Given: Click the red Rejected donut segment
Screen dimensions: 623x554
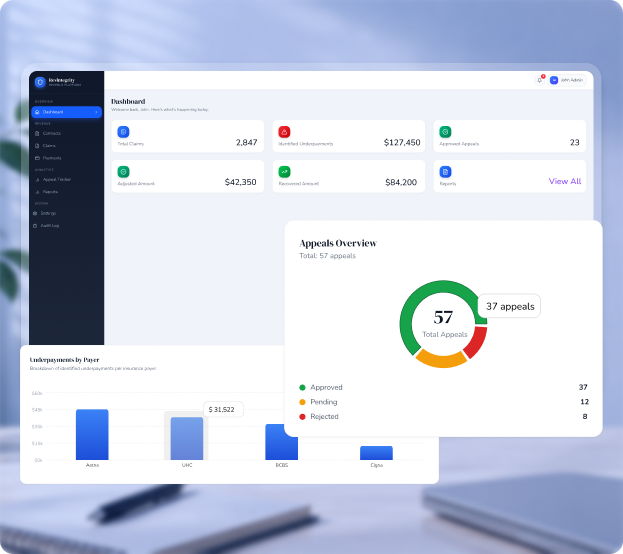Looking at the screenshot, I should pos(478,341).
